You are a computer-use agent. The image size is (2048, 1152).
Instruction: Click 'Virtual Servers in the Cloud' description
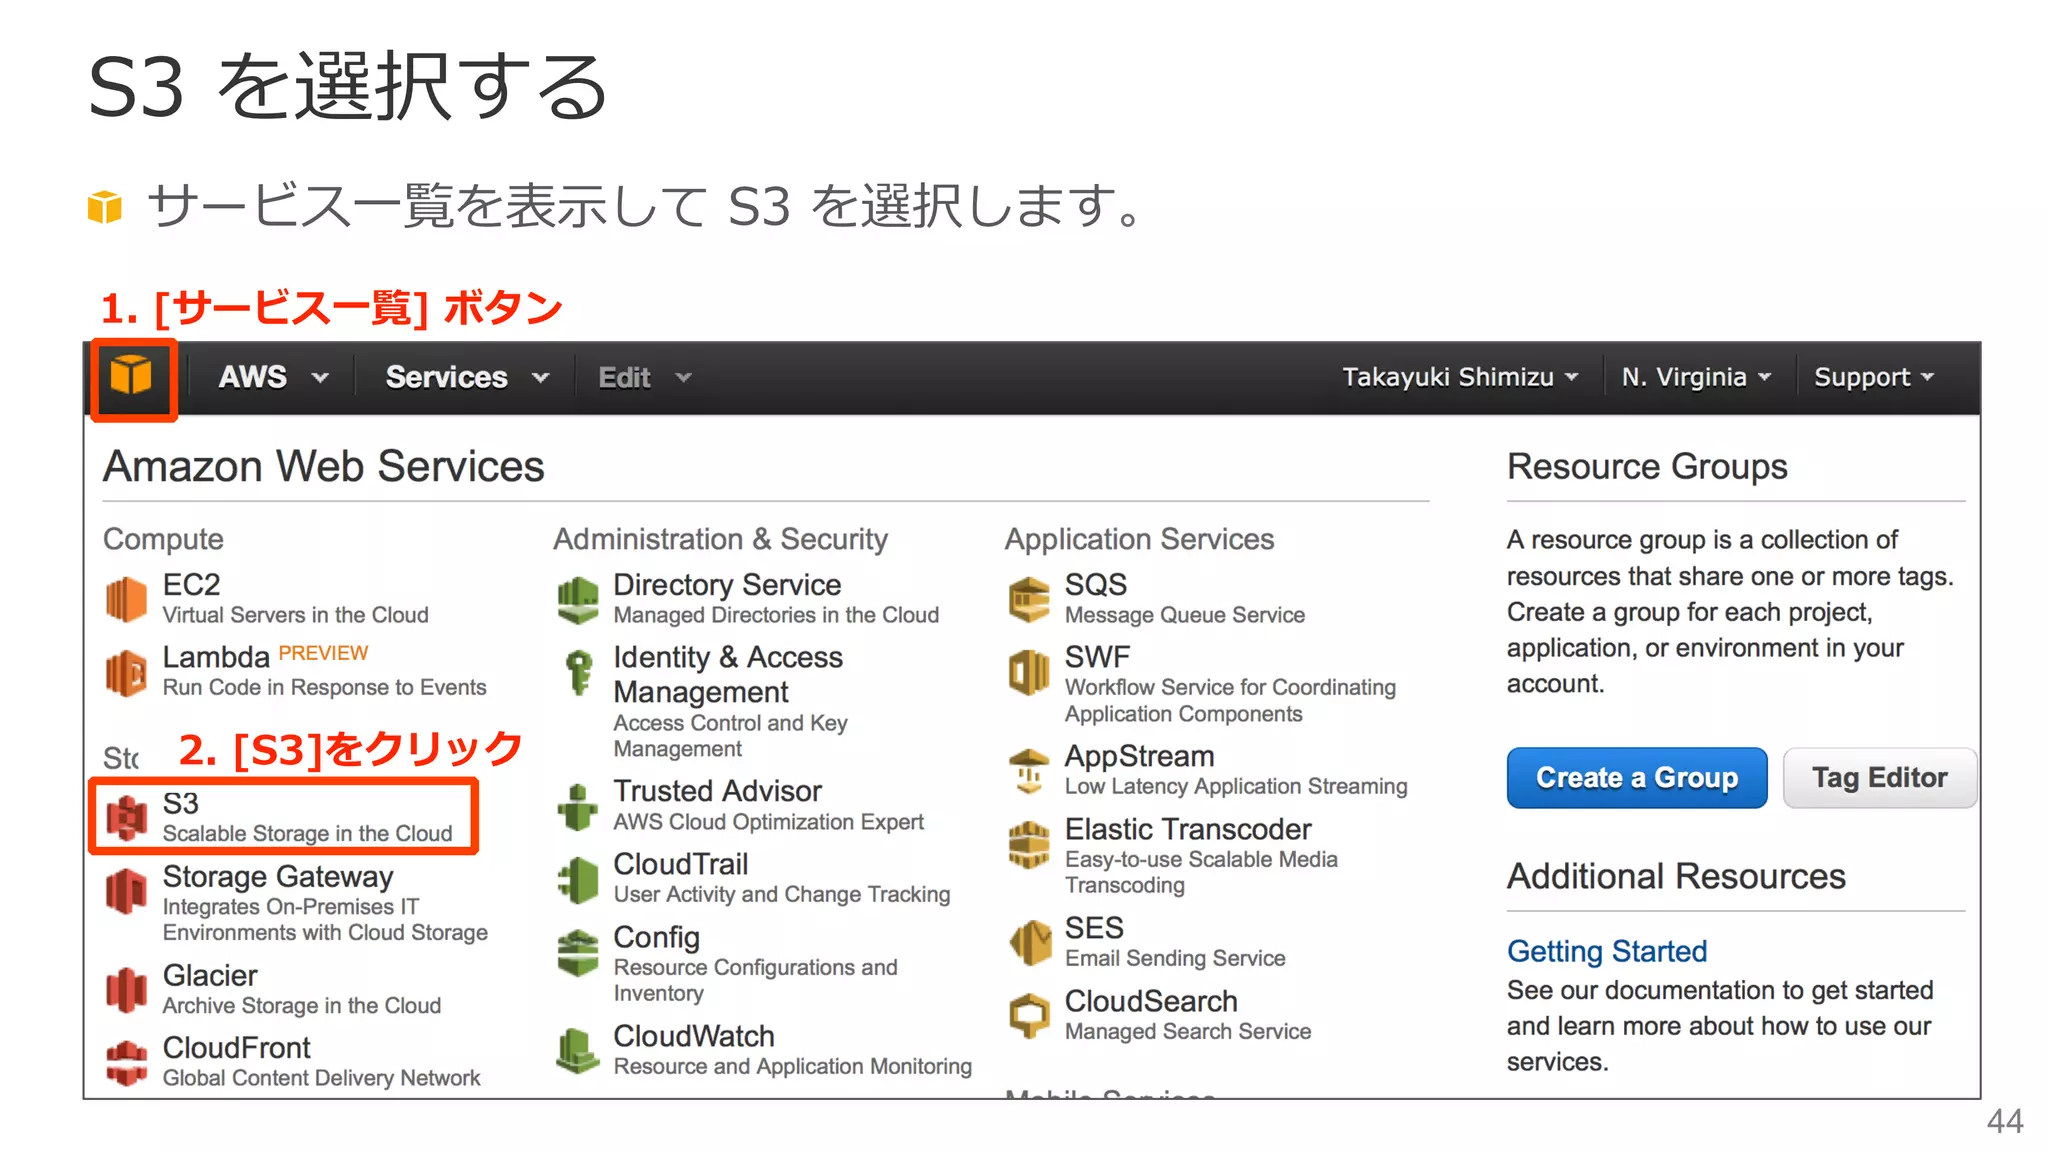coord(296,615)
